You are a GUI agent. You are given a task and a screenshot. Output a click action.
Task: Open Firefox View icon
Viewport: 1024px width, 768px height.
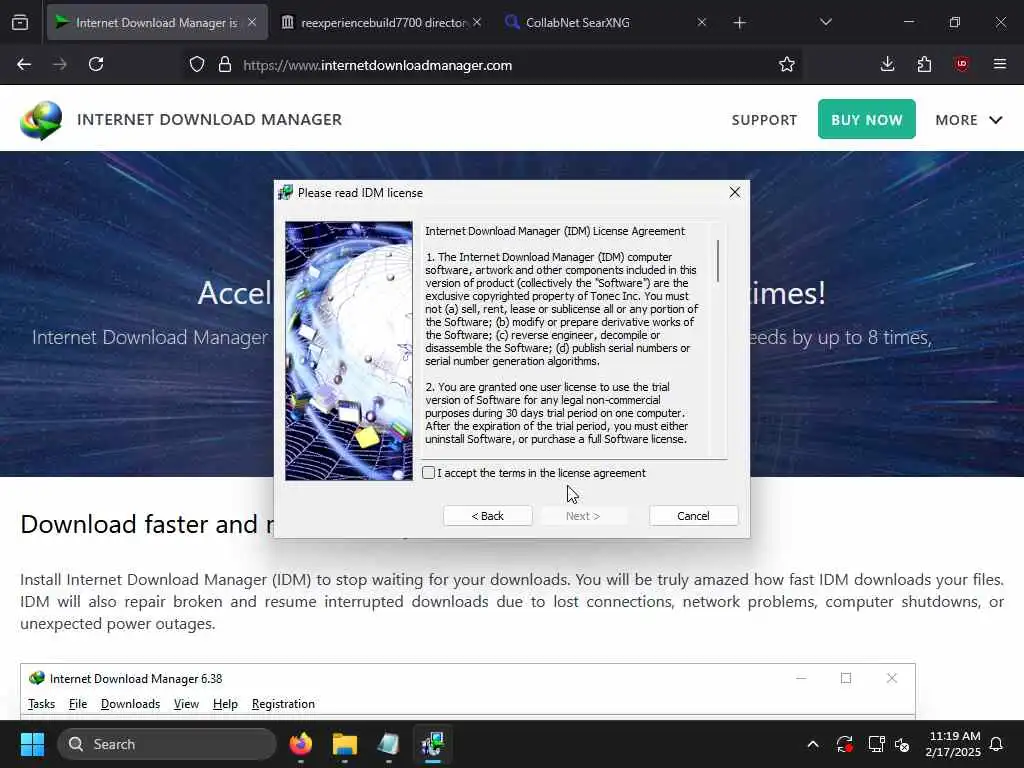coord(20,23)
